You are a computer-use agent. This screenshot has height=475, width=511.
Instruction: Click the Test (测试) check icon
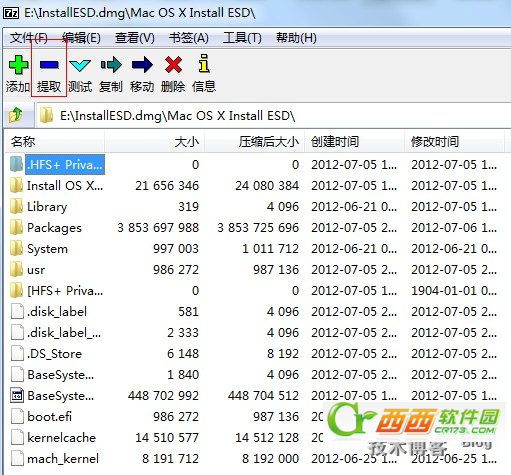click(x=80, y=65)
